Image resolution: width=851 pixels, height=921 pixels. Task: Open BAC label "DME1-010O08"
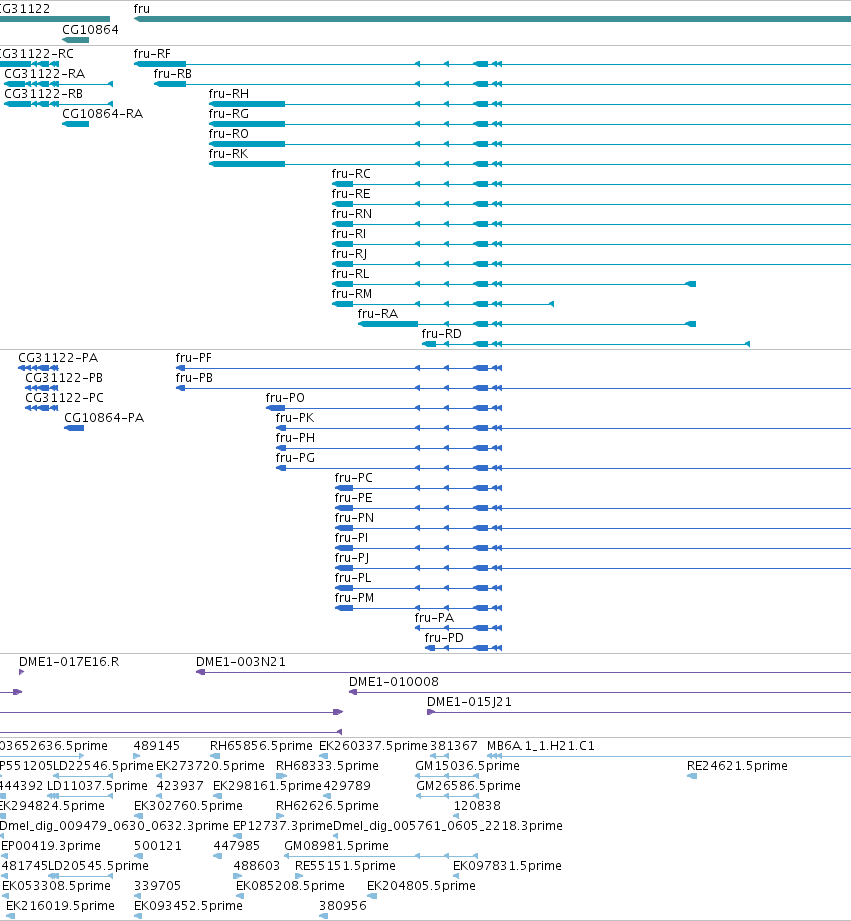pos(393,681)
